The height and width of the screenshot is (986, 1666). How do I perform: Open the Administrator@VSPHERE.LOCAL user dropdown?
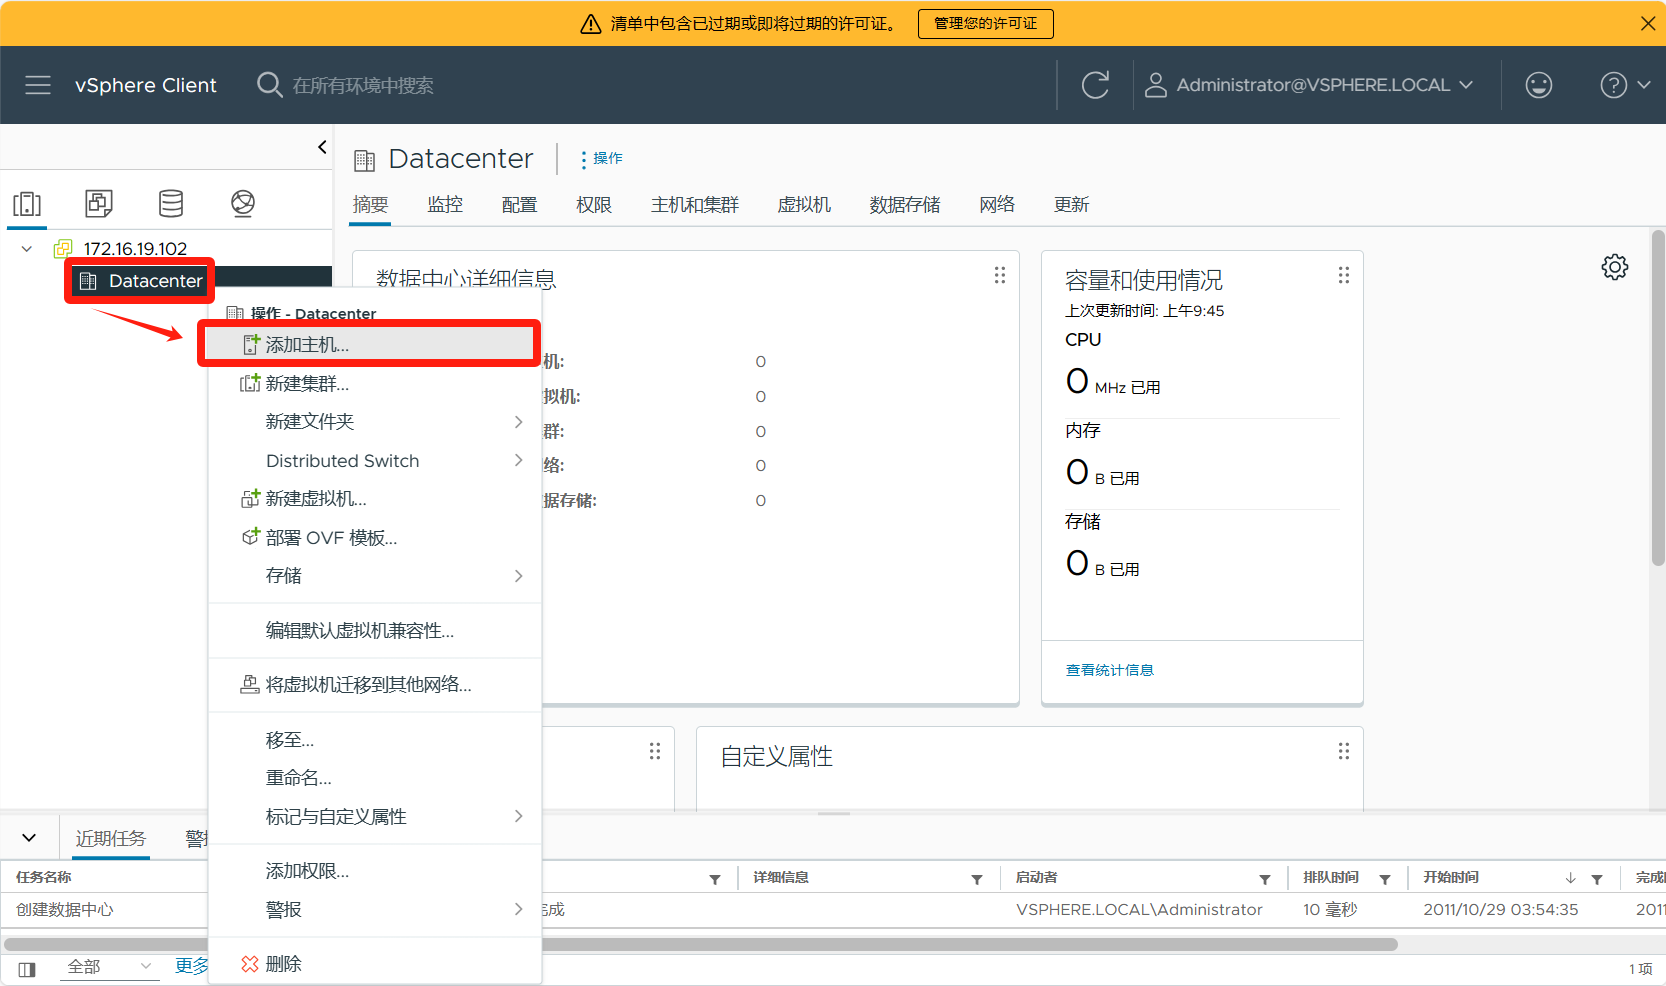1309,85
